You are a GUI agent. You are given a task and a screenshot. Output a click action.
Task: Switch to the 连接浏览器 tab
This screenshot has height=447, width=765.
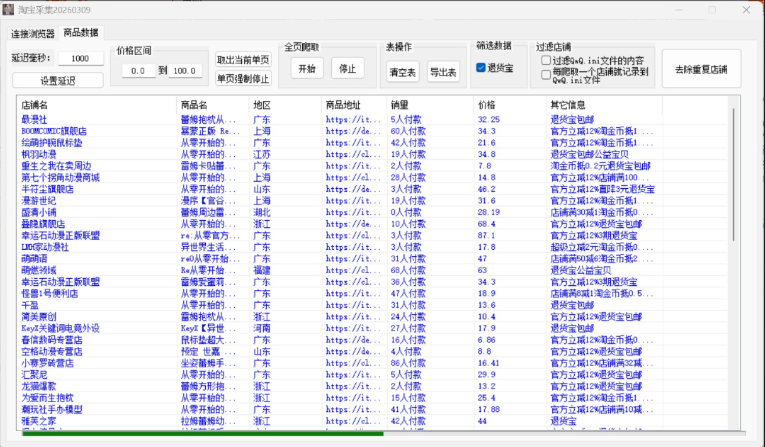coord(32,33)
